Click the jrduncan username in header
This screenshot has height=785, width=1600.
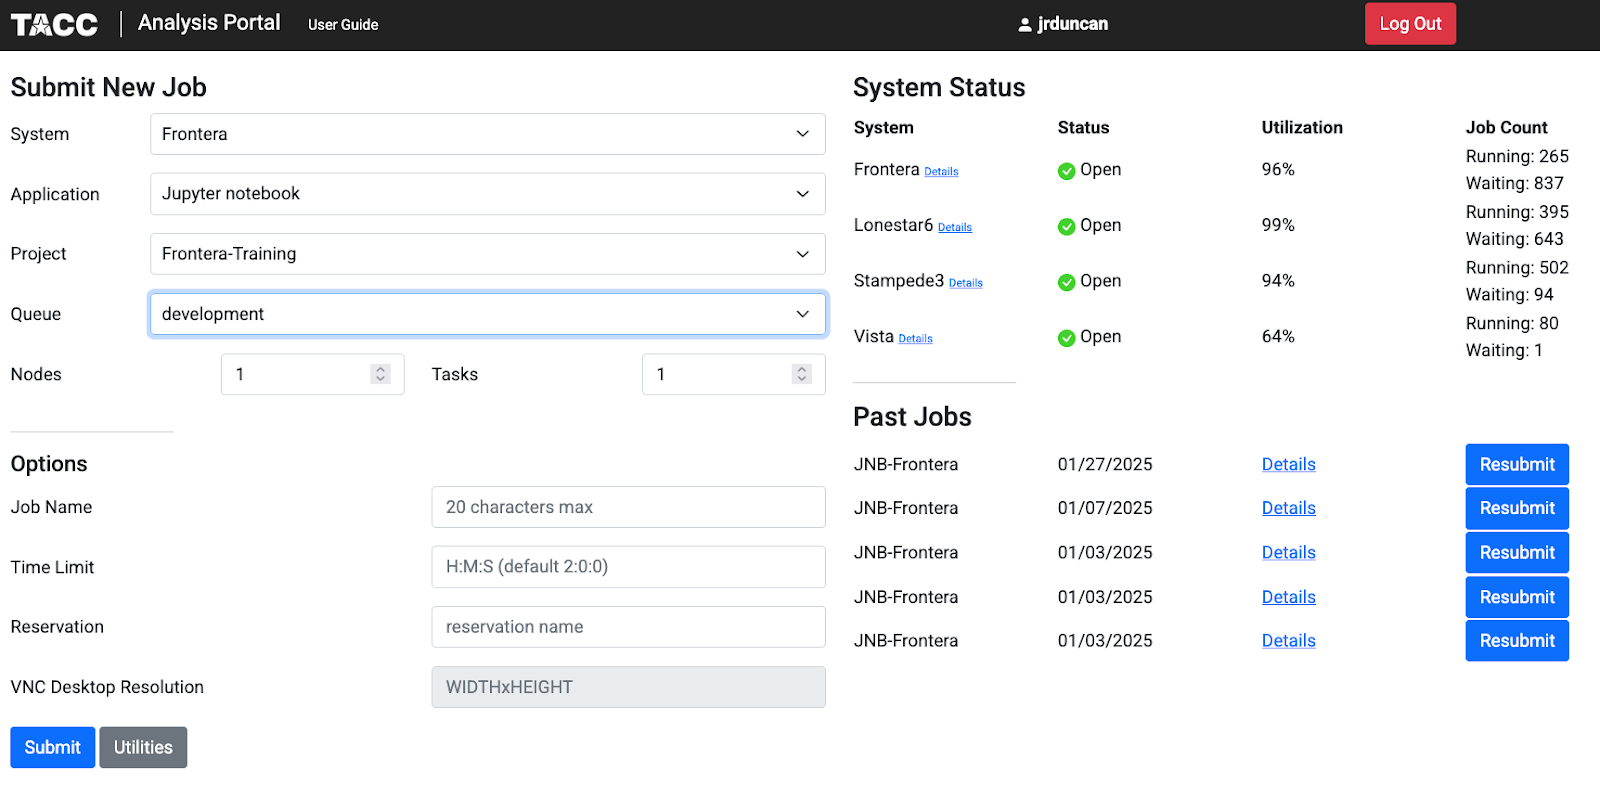tap(1073, 24)
